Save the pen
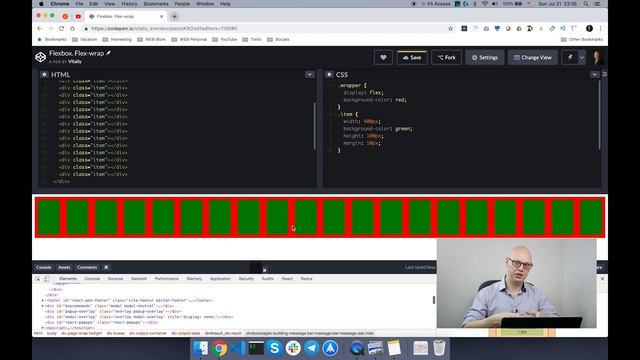The height and width of the screenshot is (360, 640). click(411, 58)
